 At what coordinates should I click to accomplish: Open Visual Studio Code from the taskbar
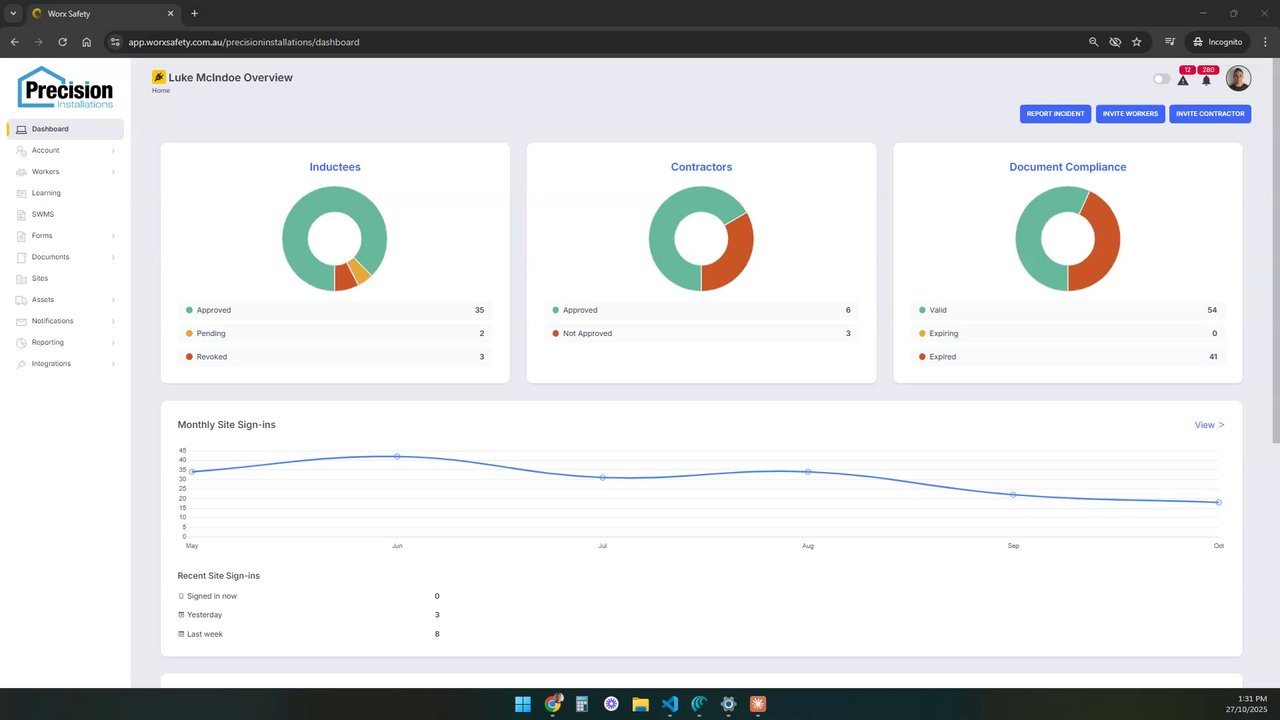[x=670, y=704]
